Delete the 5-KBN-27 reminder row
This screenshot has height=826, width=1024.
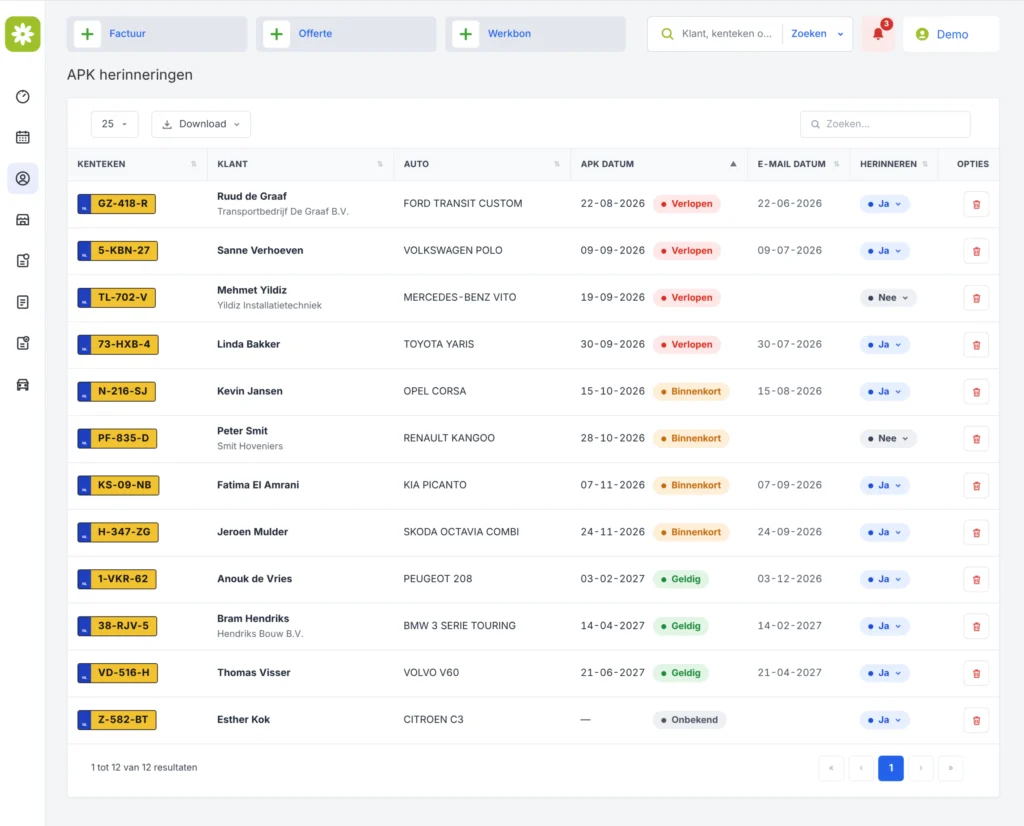coord(976,251)
